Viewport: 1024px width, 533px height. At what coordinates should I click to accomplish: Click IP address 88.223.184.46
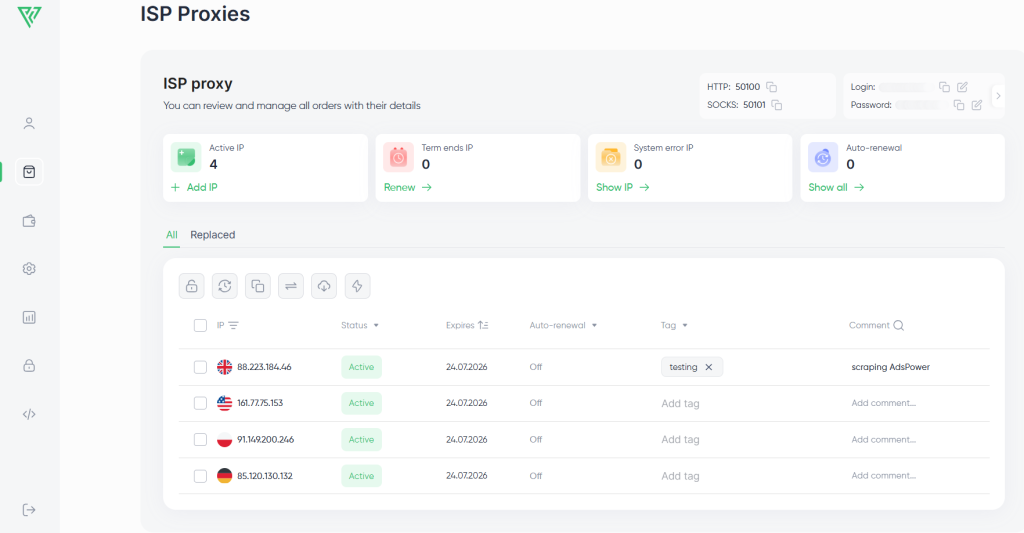click(x=264, y=367)
